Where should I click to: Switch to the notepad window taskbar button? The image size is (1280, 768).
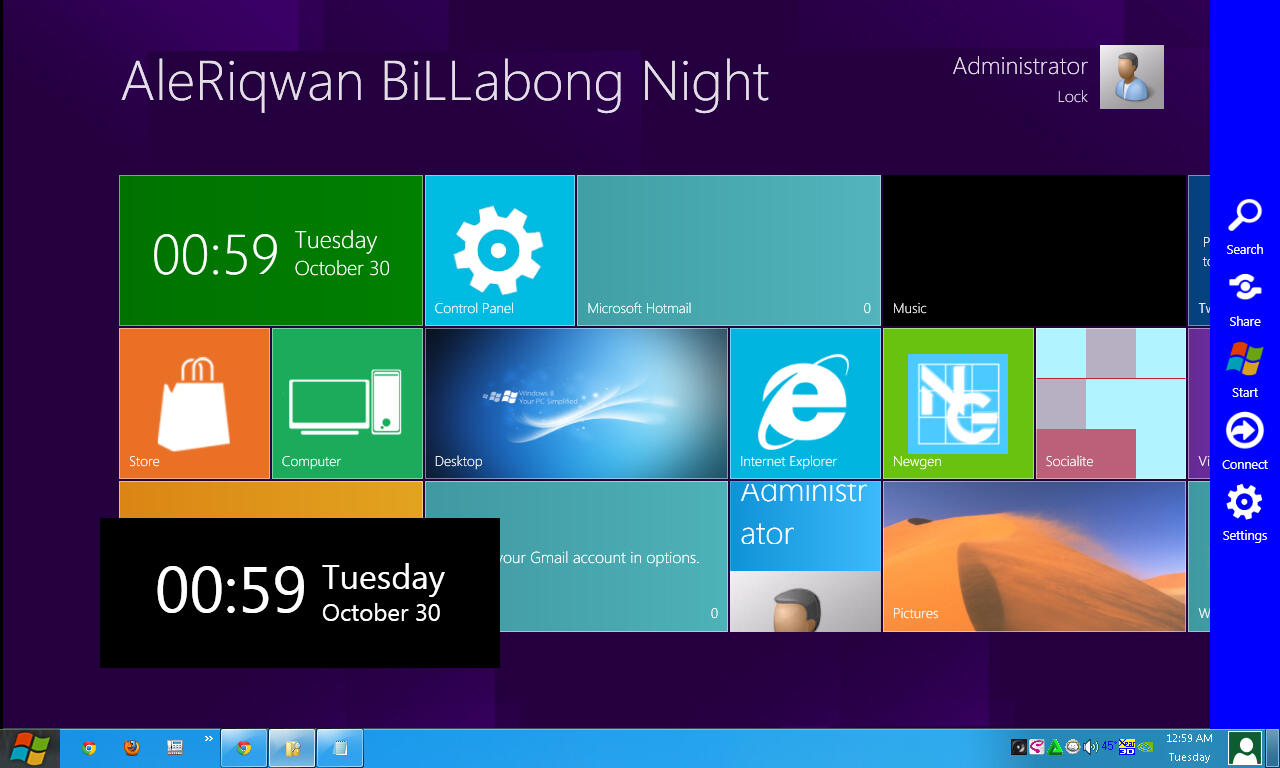340,748
